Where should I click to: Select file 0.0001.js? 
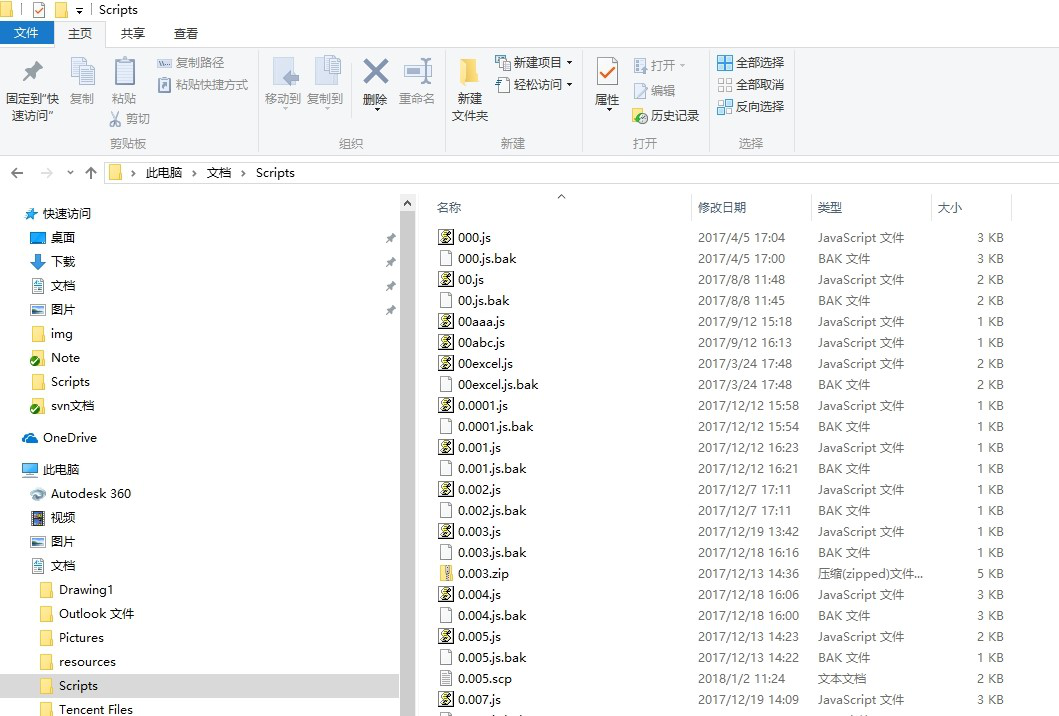[x=473, y=406]
